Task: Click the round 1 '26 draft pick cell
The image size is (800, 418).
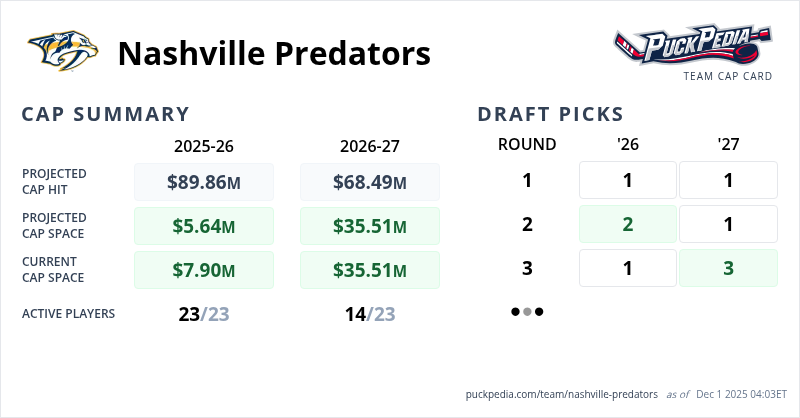Action: click(x=628, y=181)
